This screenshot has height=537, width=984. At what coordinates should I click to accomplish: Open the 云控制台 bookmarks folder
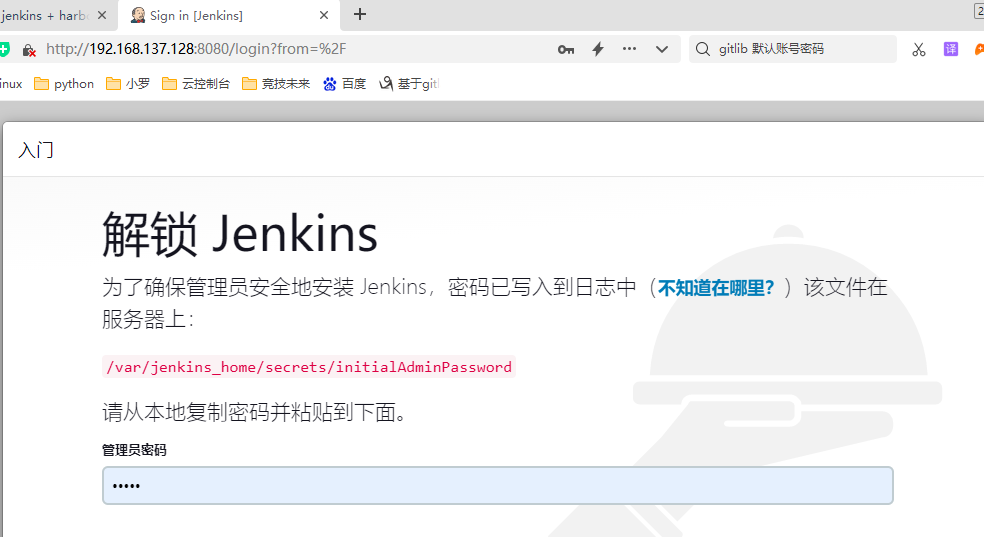pos(196,83)
